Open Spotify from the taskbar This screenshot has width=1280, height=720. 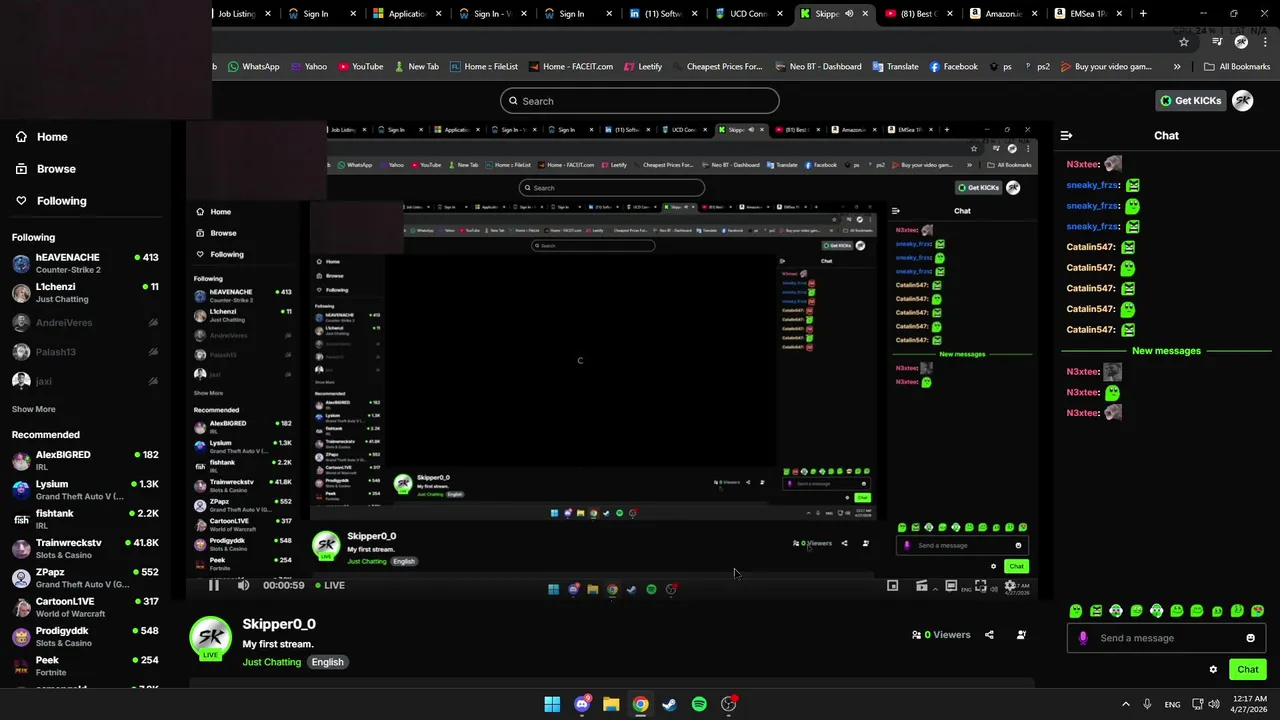pyautogui.click(x=699, y=704)
